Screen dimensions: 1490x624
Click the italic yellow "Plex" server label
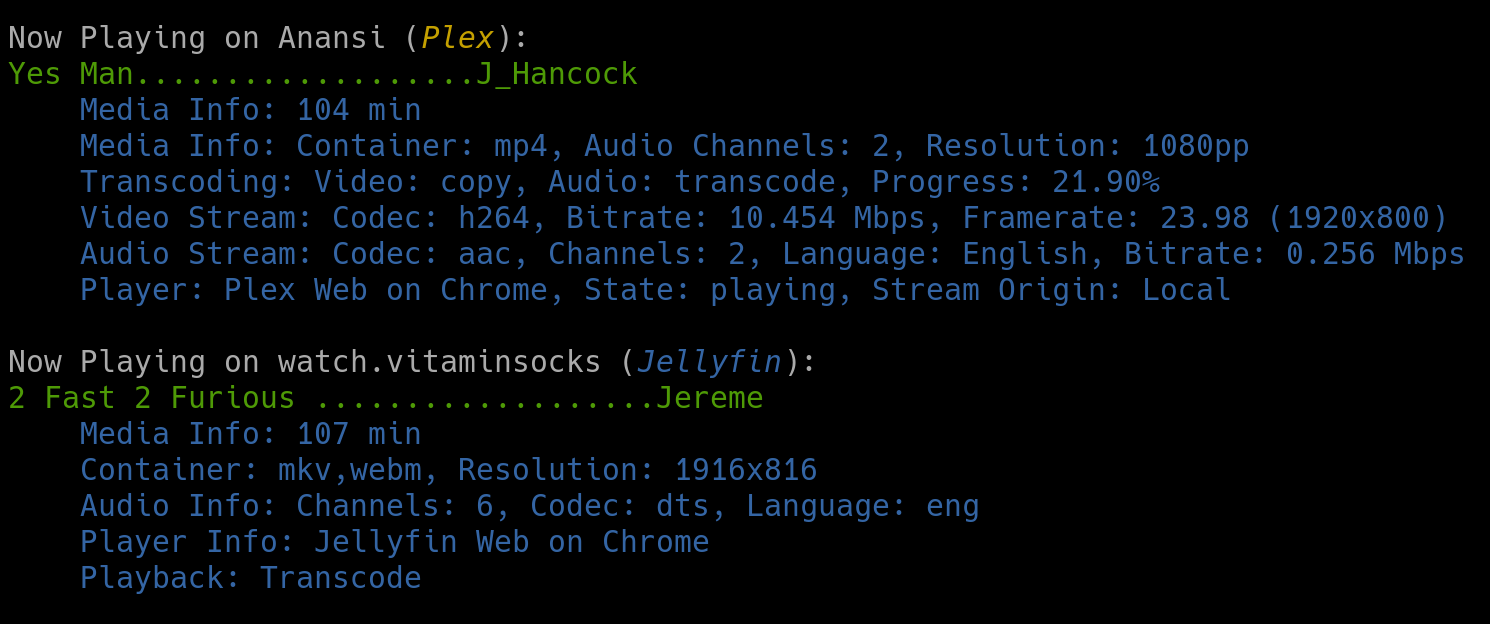(x=458, y=38)
